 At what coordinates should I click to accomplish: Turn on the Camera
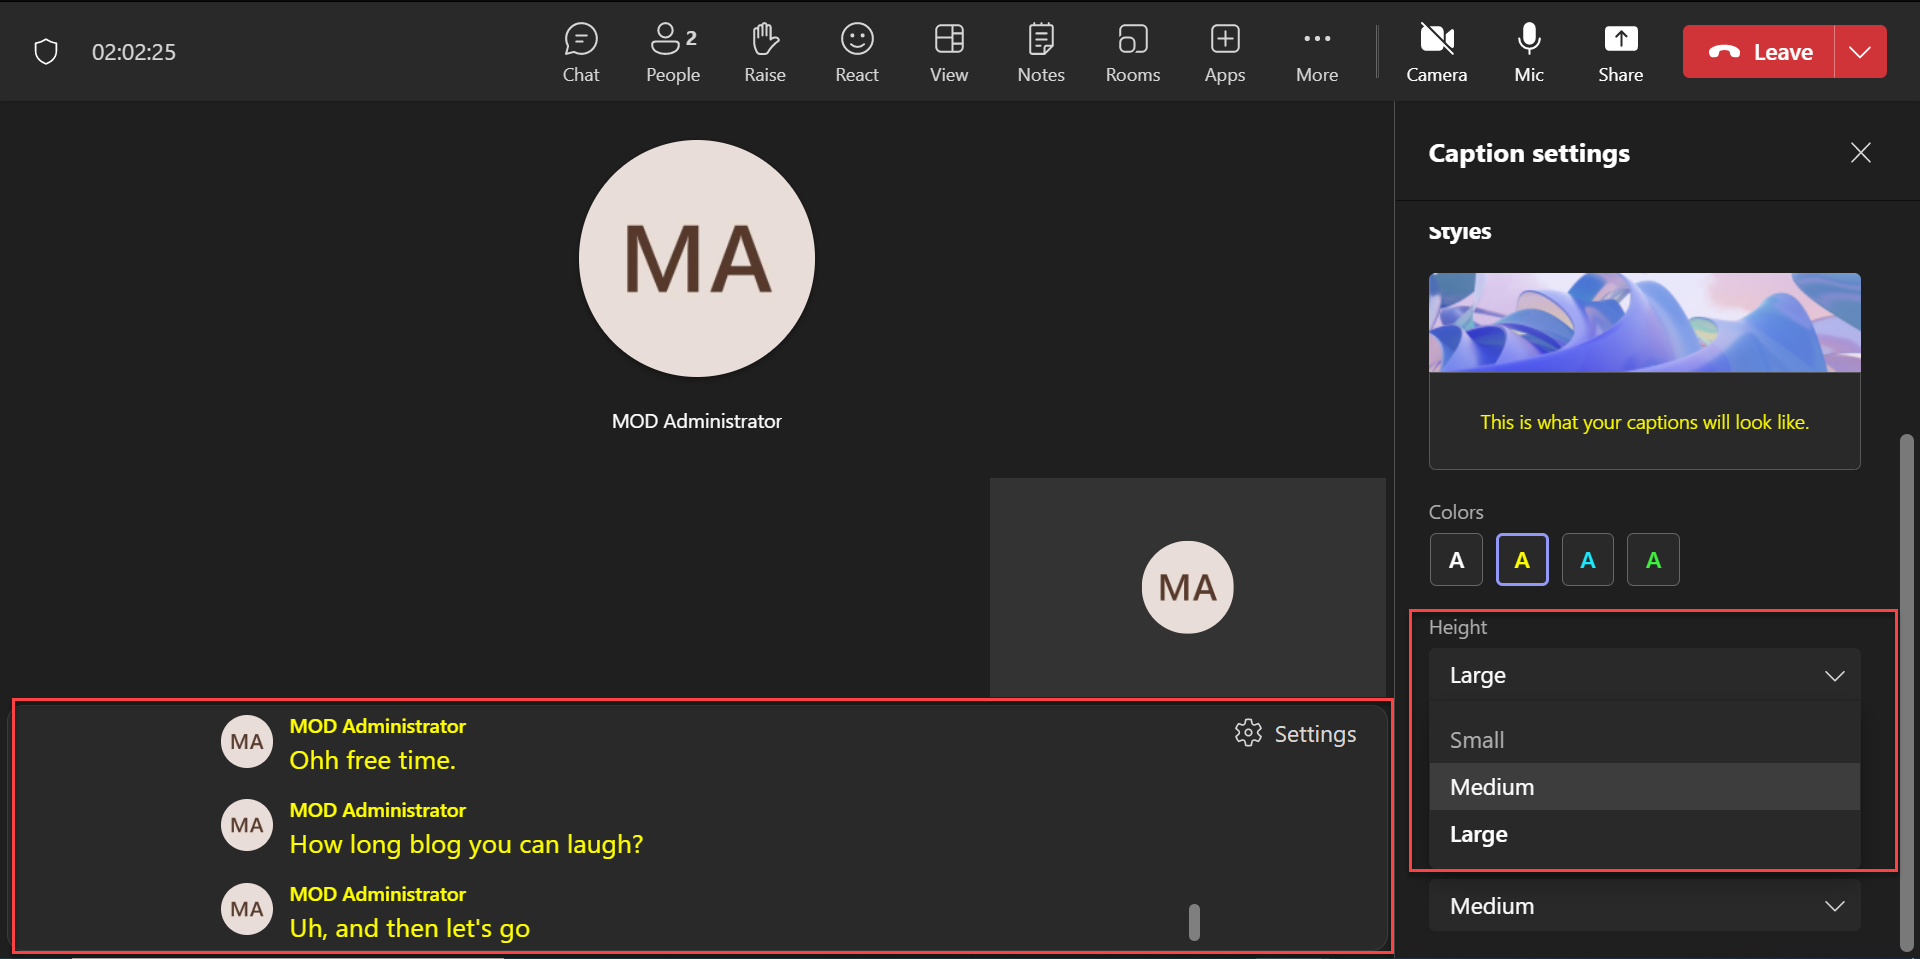[1436, 52]
